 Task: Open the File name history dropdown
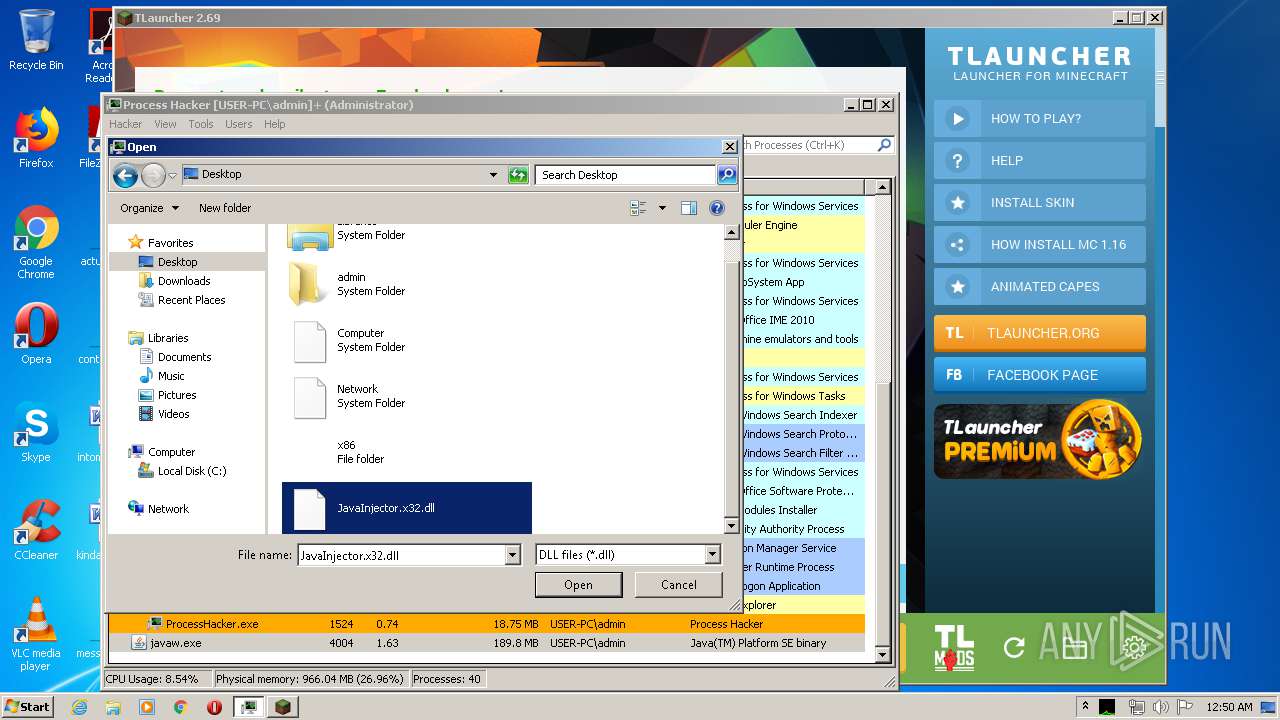click(x=513, y=555)
